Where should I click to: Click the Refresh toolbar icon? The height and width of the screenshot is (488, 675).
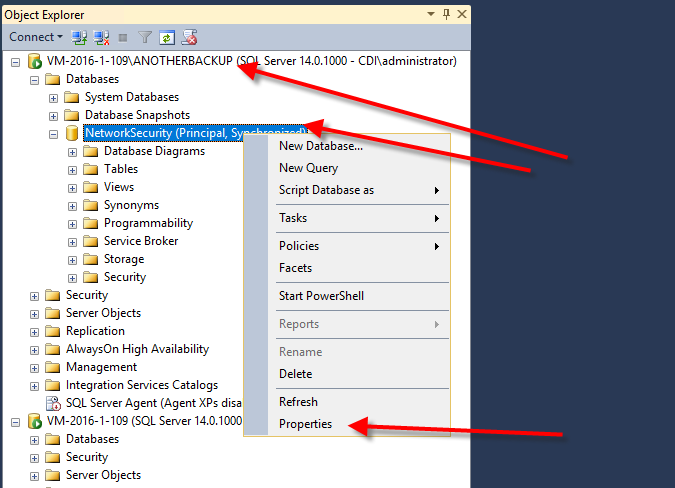167,37
